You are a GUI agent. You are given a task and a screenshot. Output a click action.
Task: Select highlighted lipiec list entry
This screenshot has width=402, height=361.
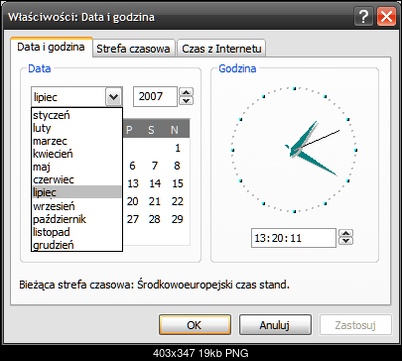[x=77, y=192]
